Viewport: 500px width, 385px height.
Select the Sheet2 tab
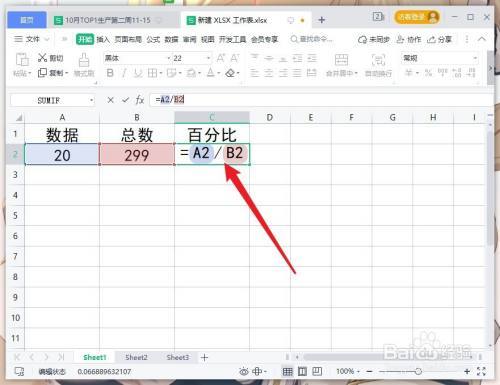pos(136,357)
